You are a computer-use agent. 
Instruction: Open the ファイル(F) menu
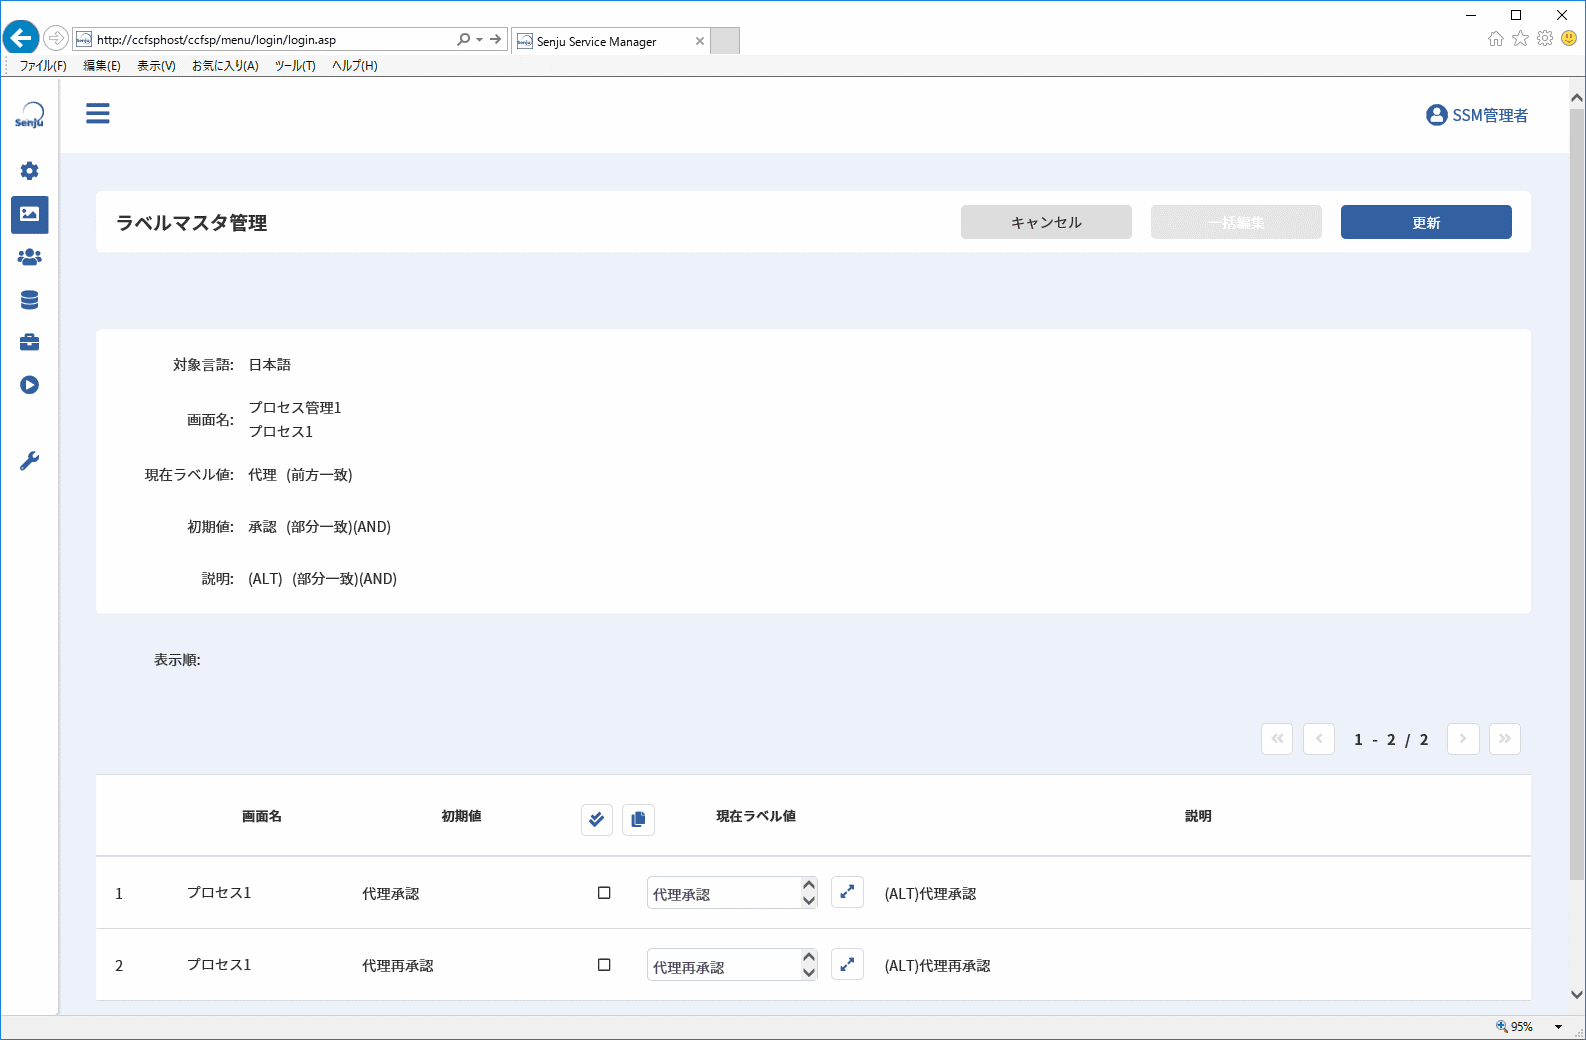point(43,66)
